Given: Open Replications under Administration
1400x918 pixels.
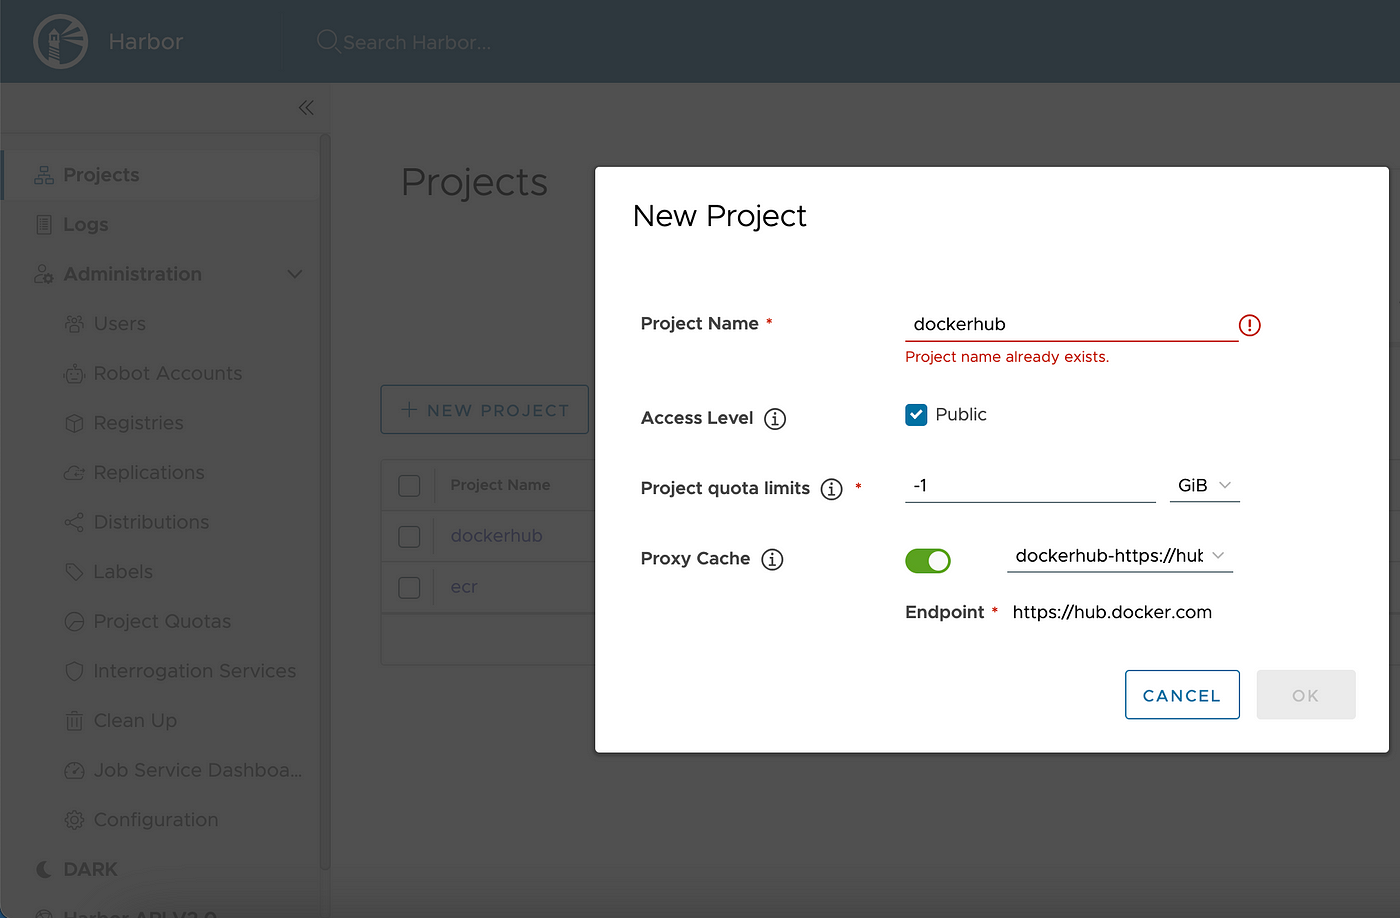Looking at the screenshot, I should (149, 473).
